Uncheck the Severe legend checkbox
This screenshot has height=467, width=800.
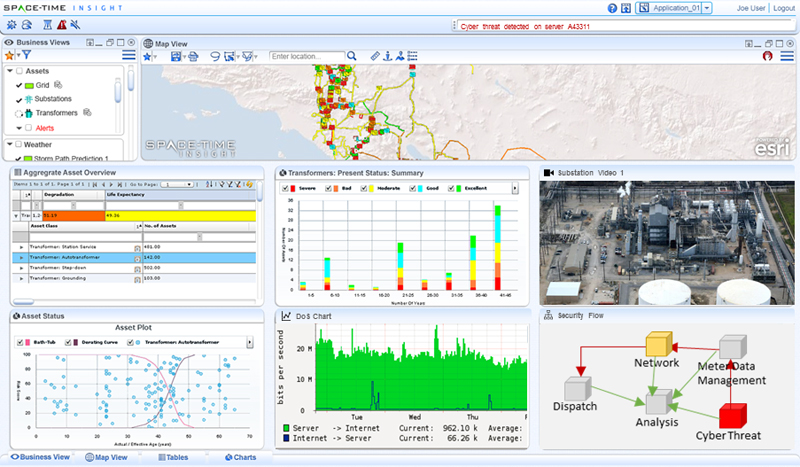(285, 188)
